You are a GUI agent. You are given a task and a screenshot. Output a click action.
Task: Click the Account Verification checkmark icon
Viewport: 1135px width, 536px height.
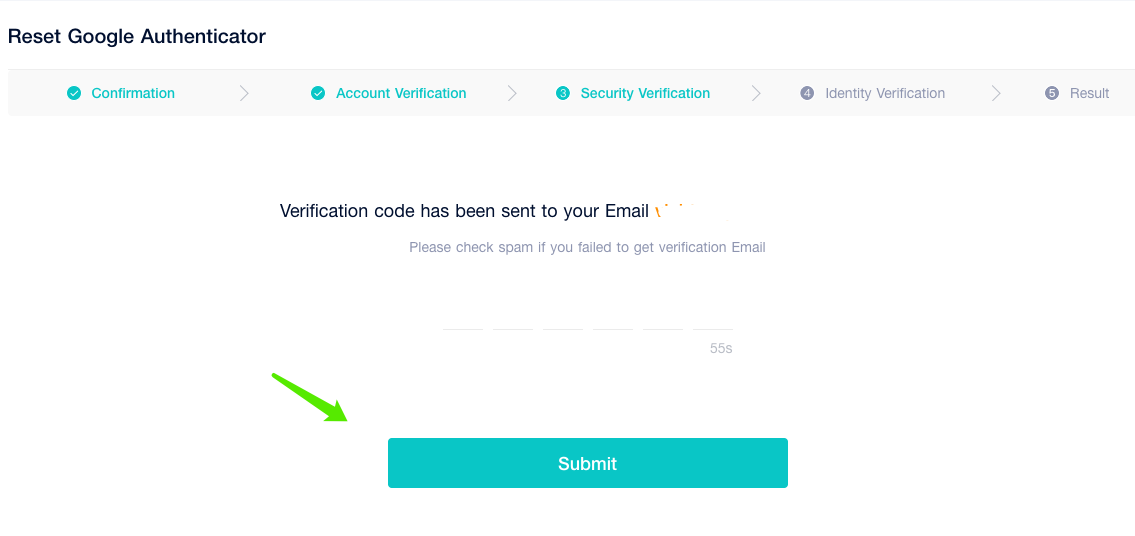318,93
